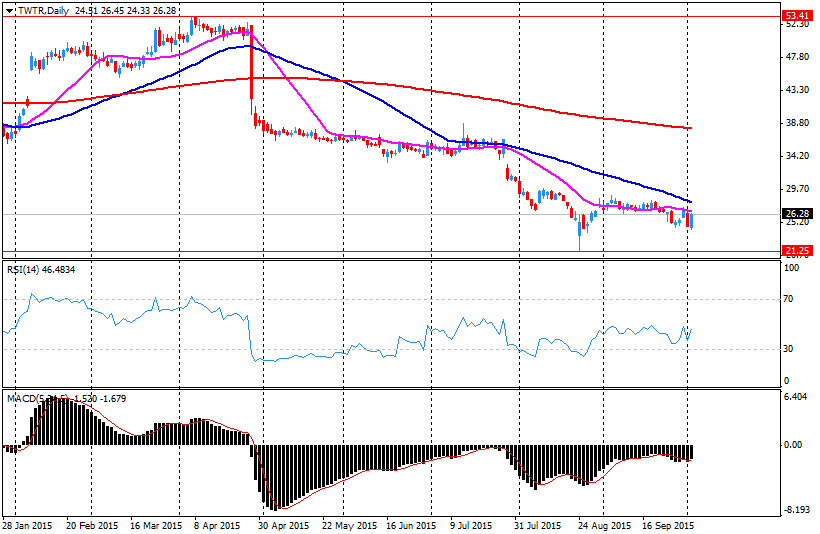Open the TWTR chart dropdown arrow
This screenshot has height=534, width=820.
point(9,10)
